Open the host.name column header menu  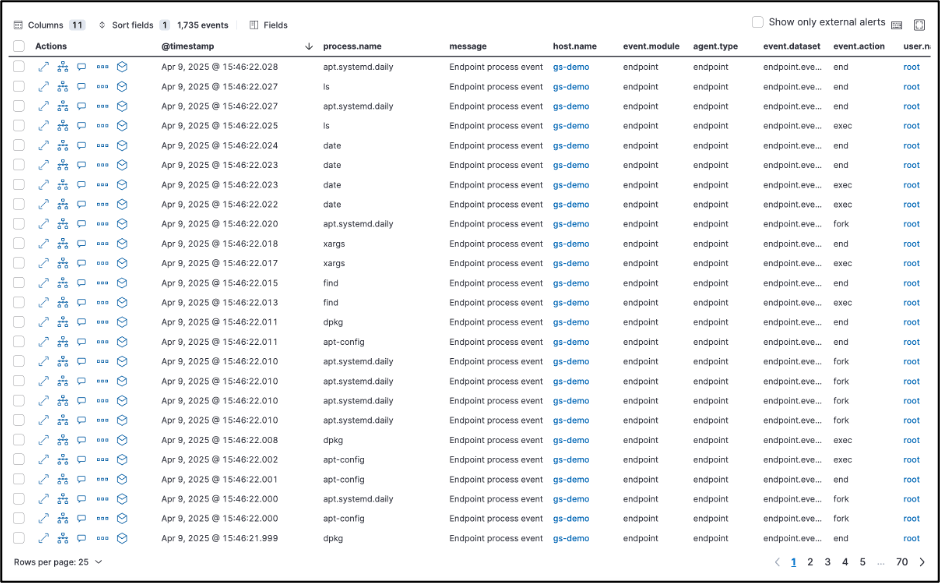[x=575, y=46]
